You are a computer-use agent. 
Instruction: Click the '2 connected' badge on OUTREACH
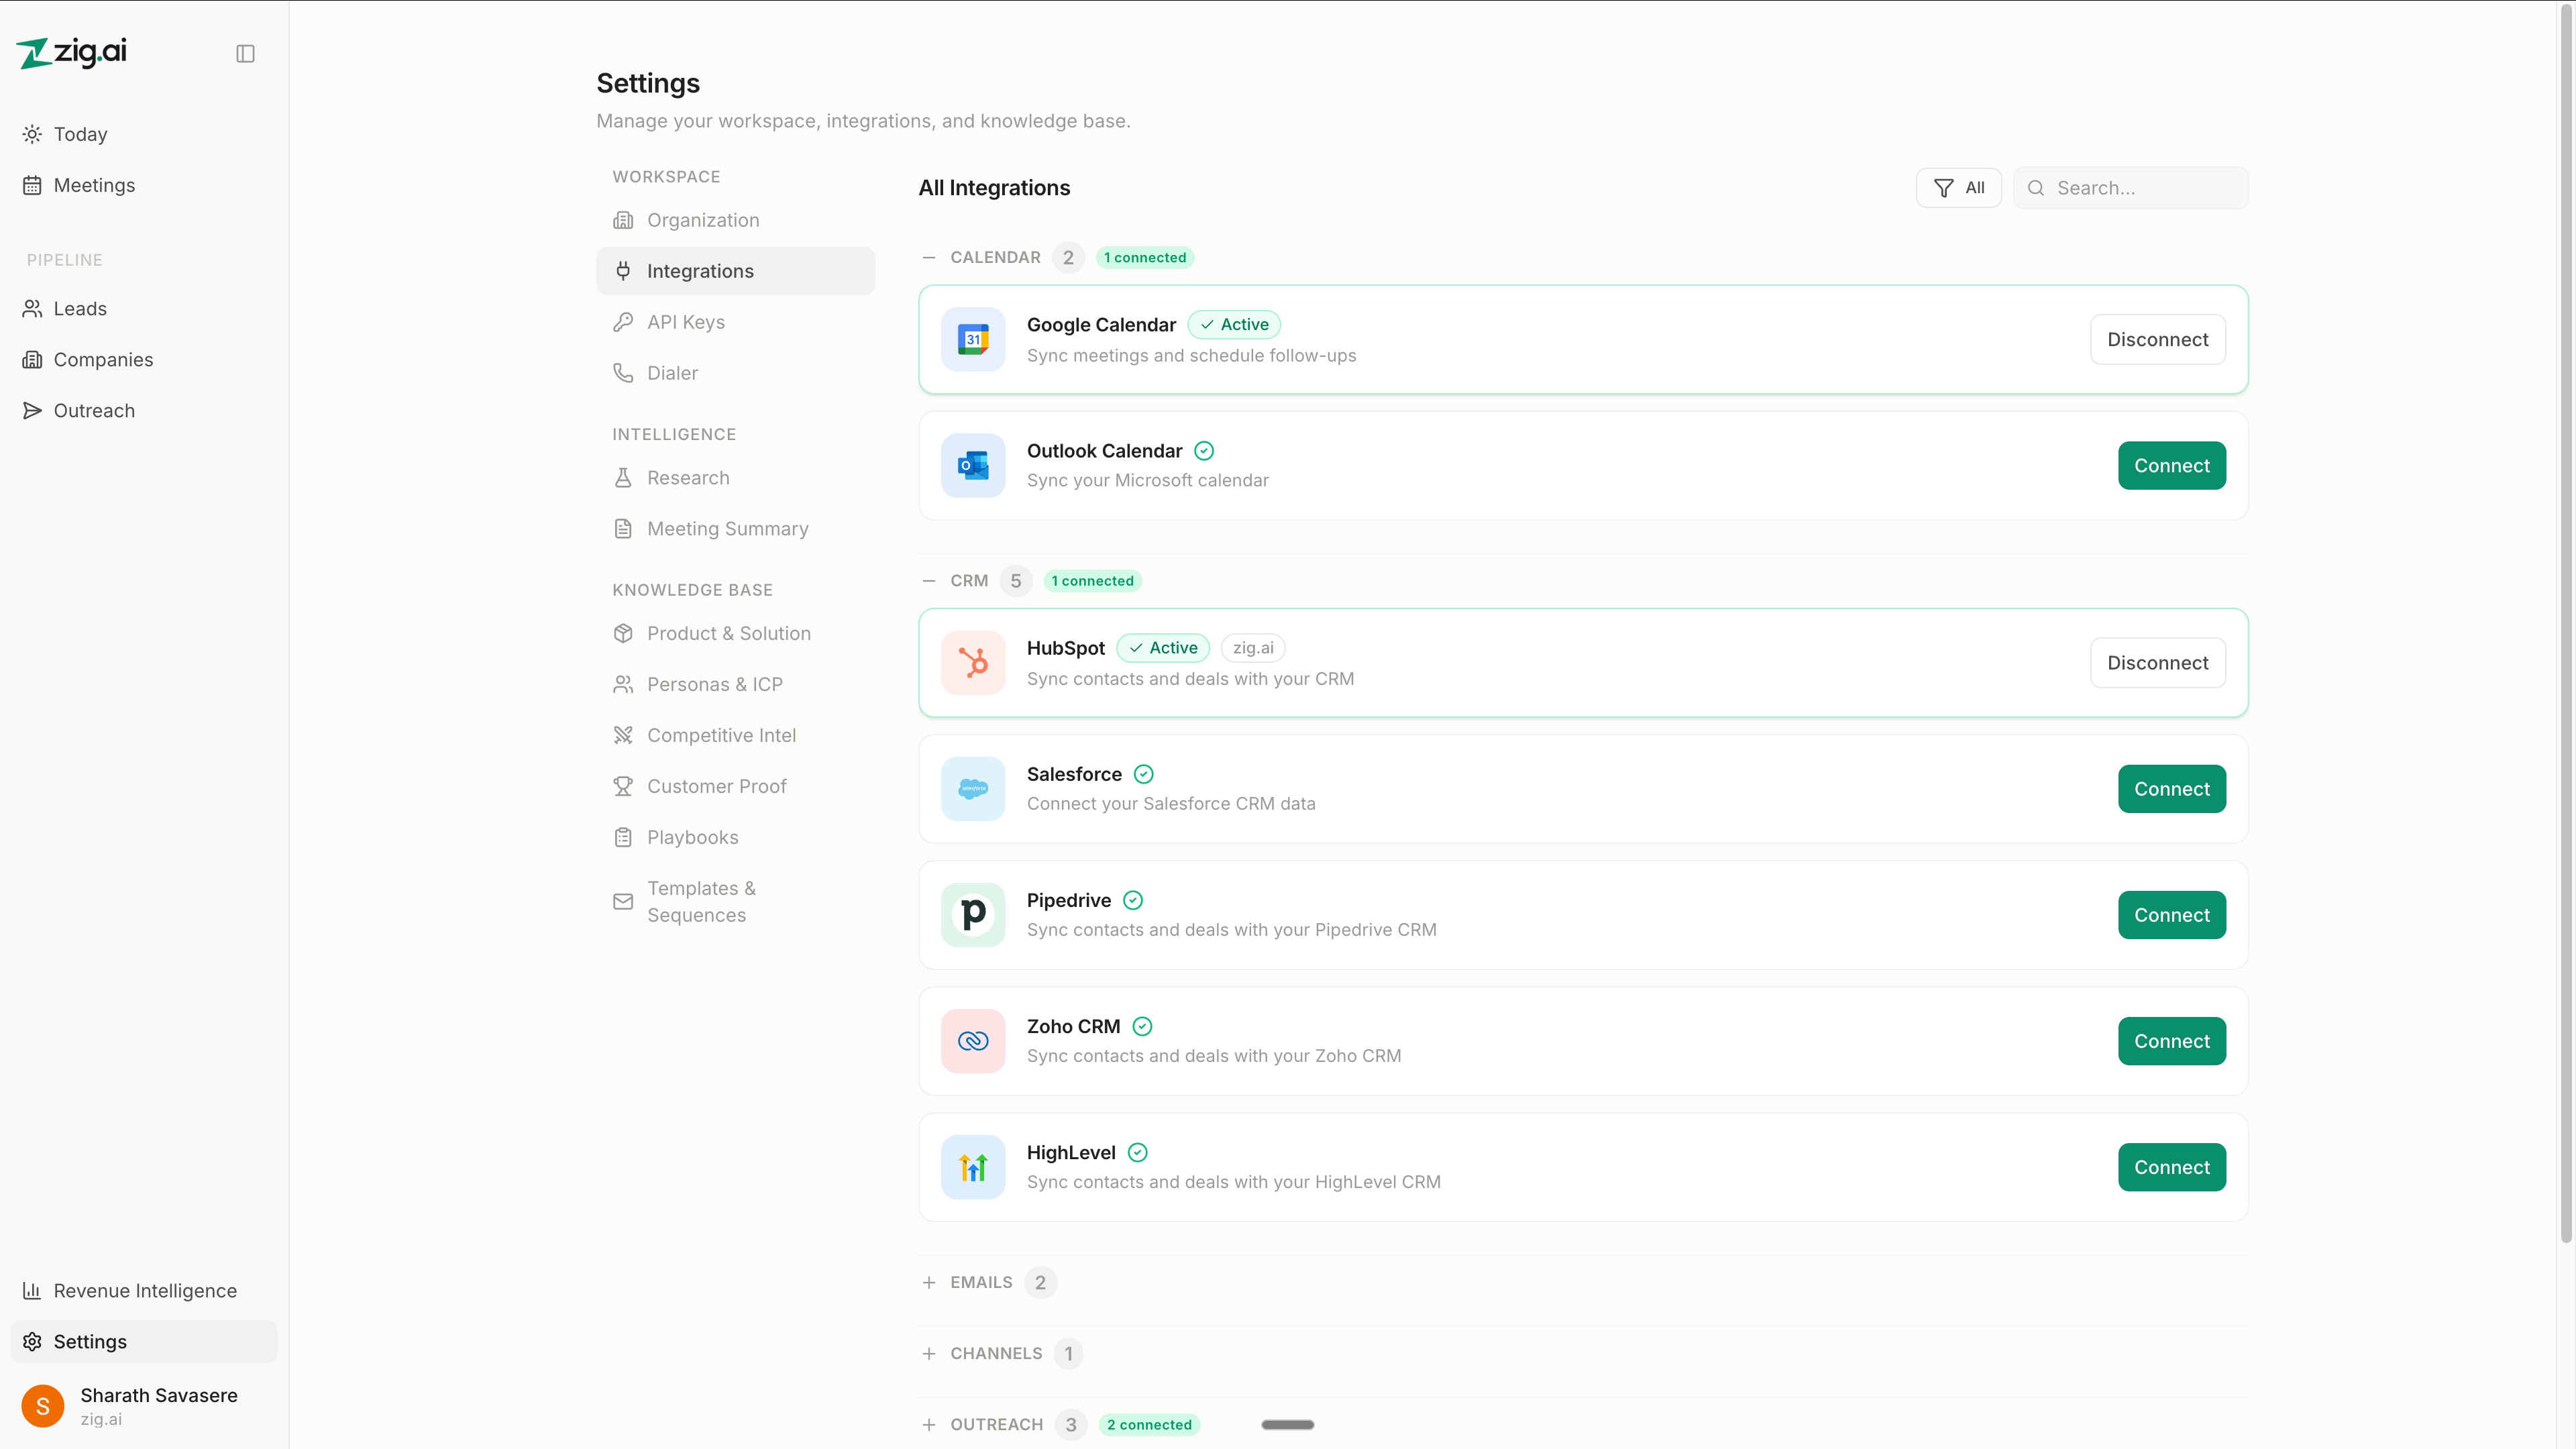tap(1149, 1425)
